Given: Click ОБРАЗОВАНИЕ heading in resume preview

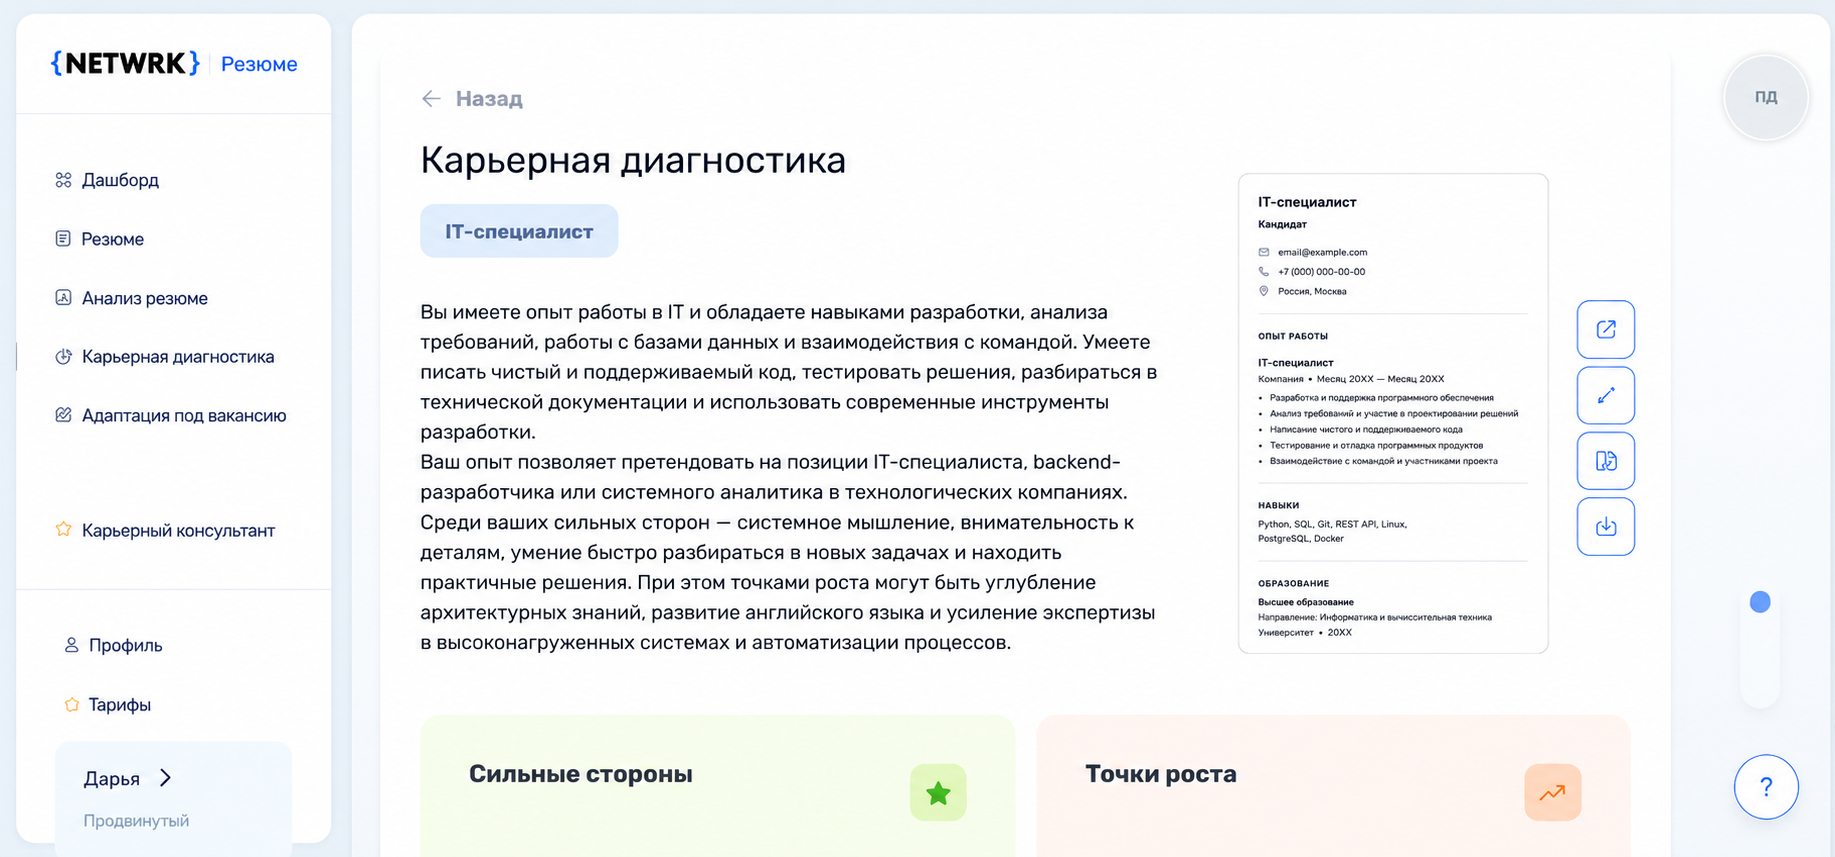Looking at the screenshot, I should point(1294,583).
